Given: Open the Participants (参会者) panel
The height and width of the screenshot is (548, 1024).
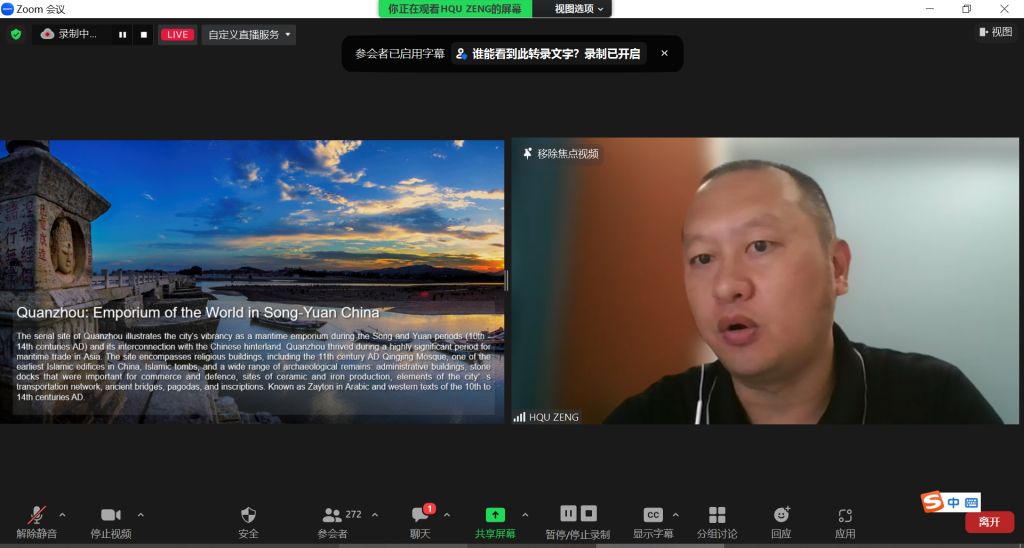Looking at the screenshot, I should 332,516.
